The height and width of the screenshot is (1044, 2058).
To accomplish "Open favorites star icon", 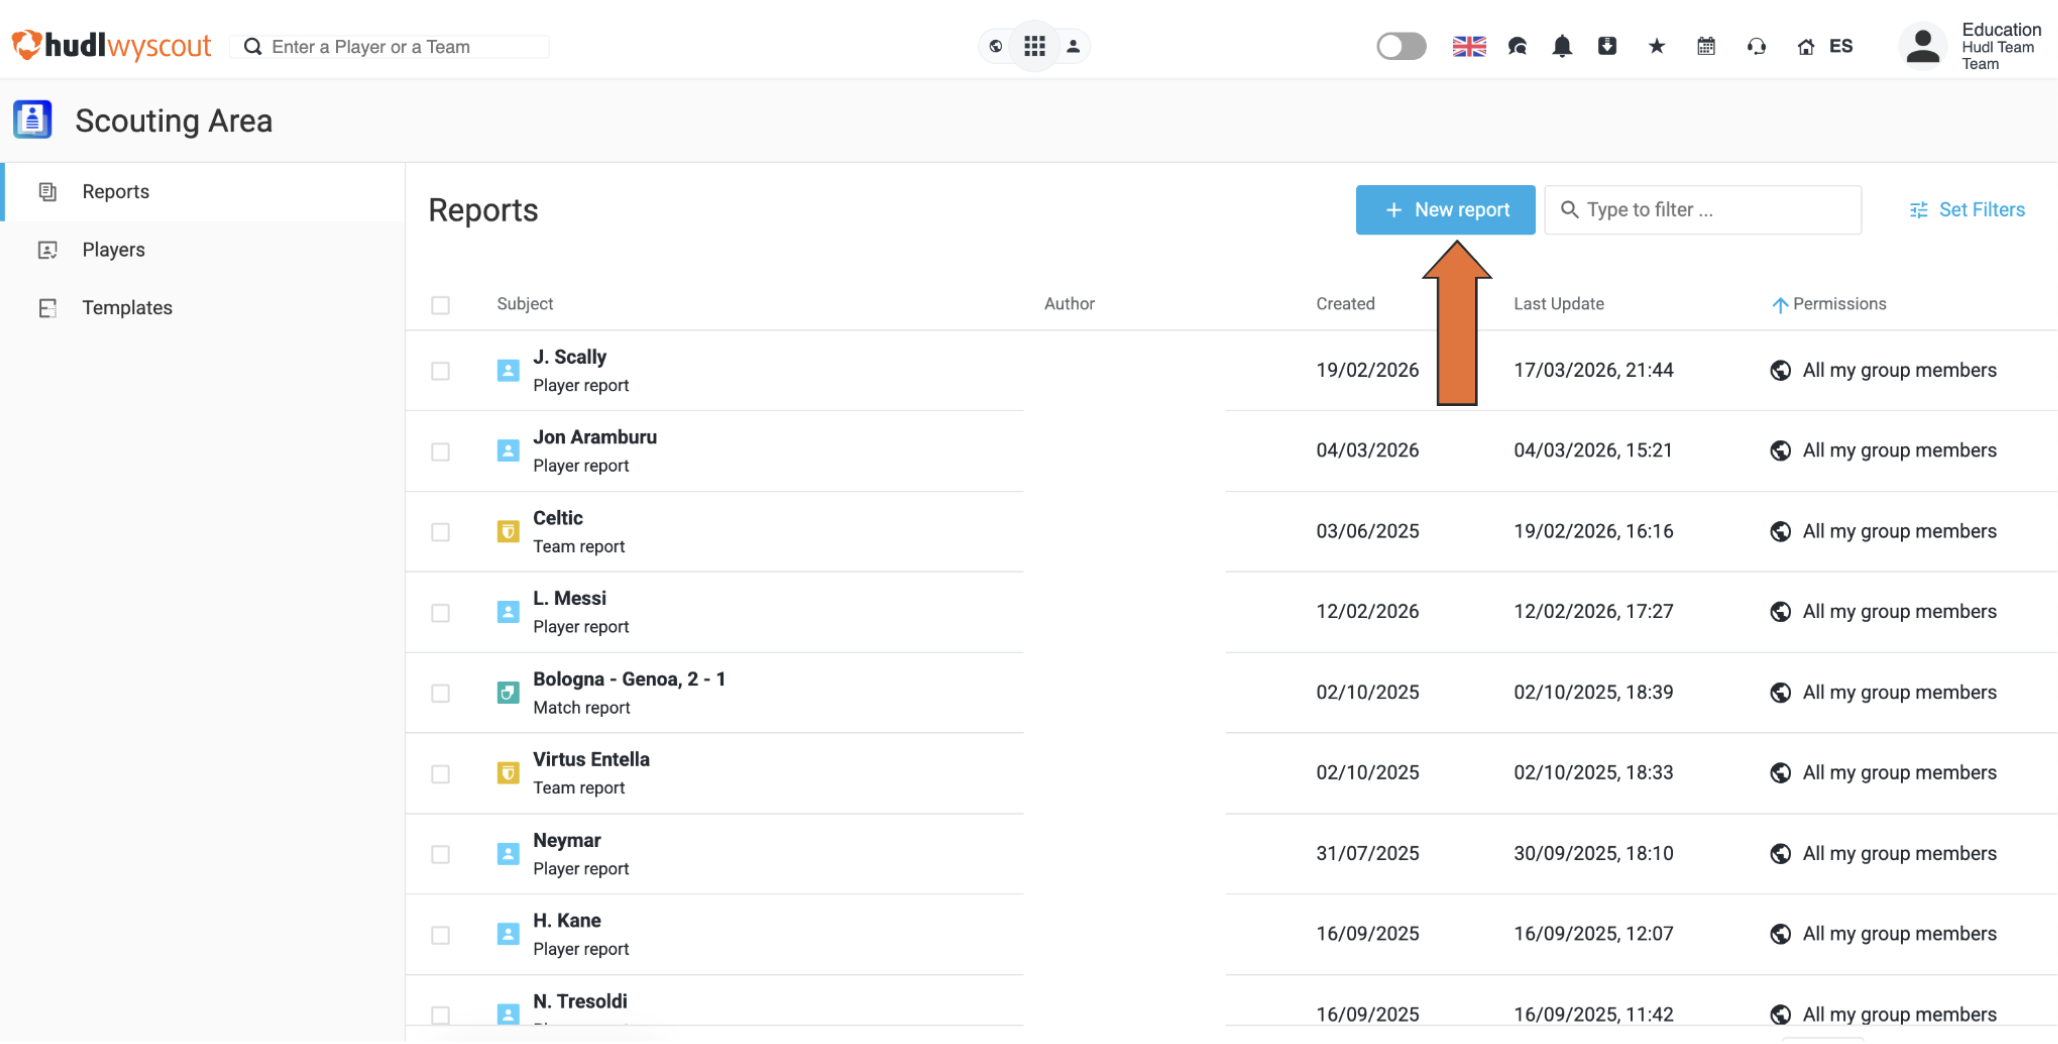I will click(1657, 46).
